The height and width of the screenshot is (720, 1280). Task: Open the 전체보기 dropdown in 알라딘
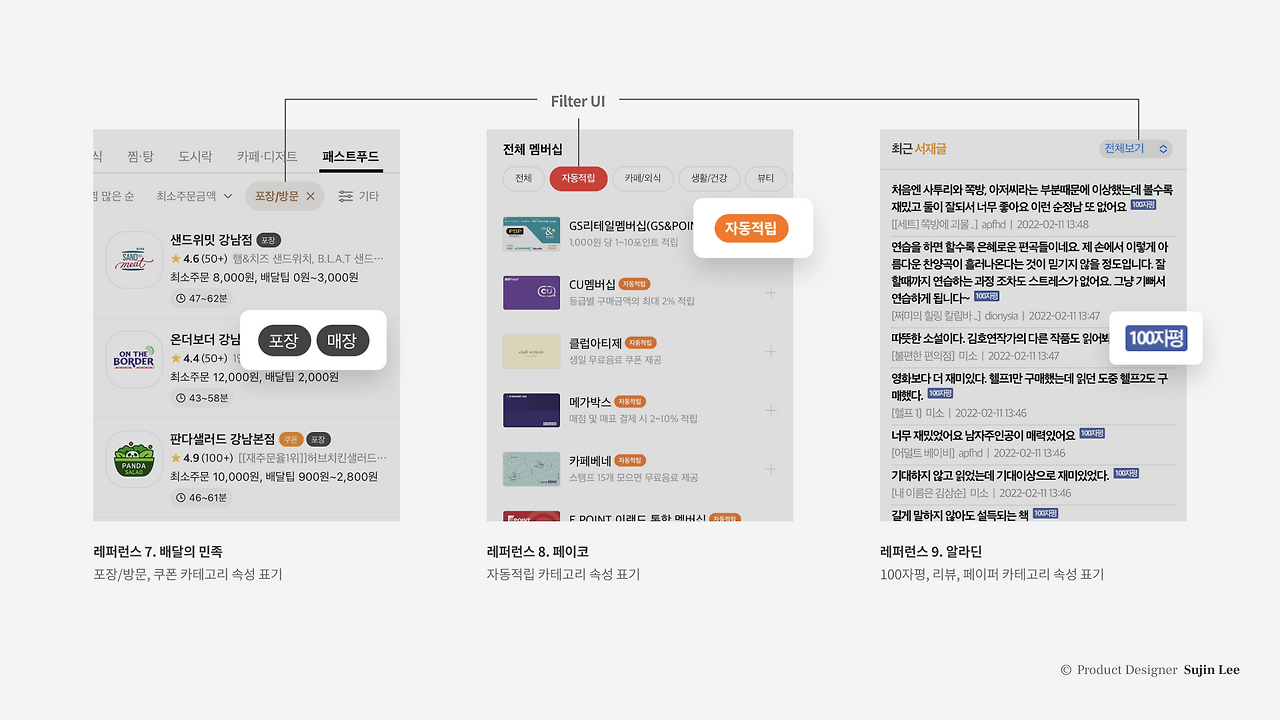click(1135, 149)
